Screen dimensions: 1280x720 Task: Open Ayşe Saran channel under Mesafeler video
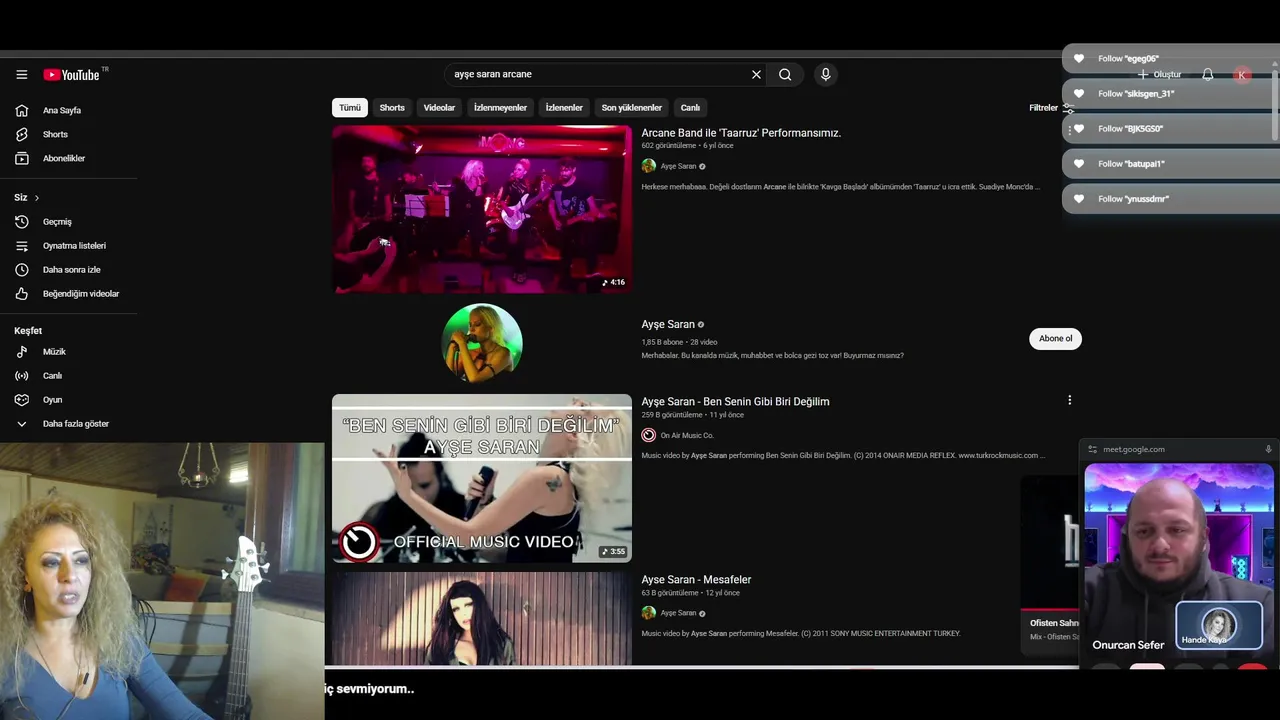click(x=678, y=613)
